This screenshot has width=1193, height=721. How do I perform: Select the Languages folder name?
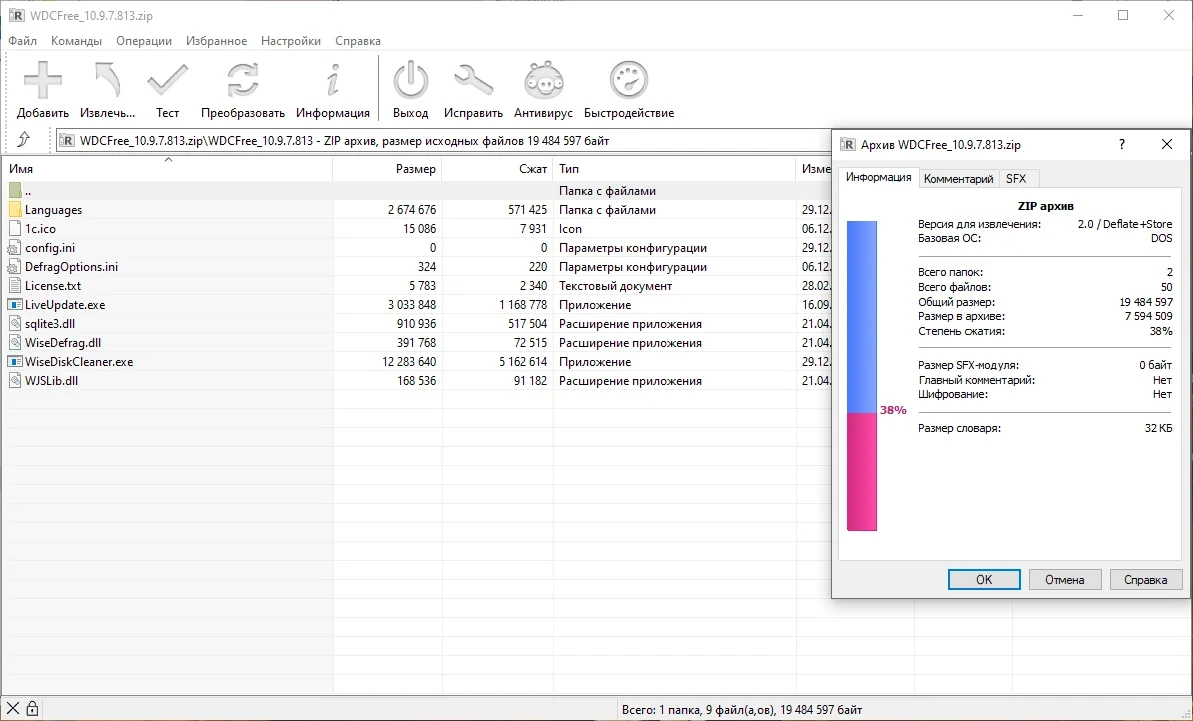point(53,210)
